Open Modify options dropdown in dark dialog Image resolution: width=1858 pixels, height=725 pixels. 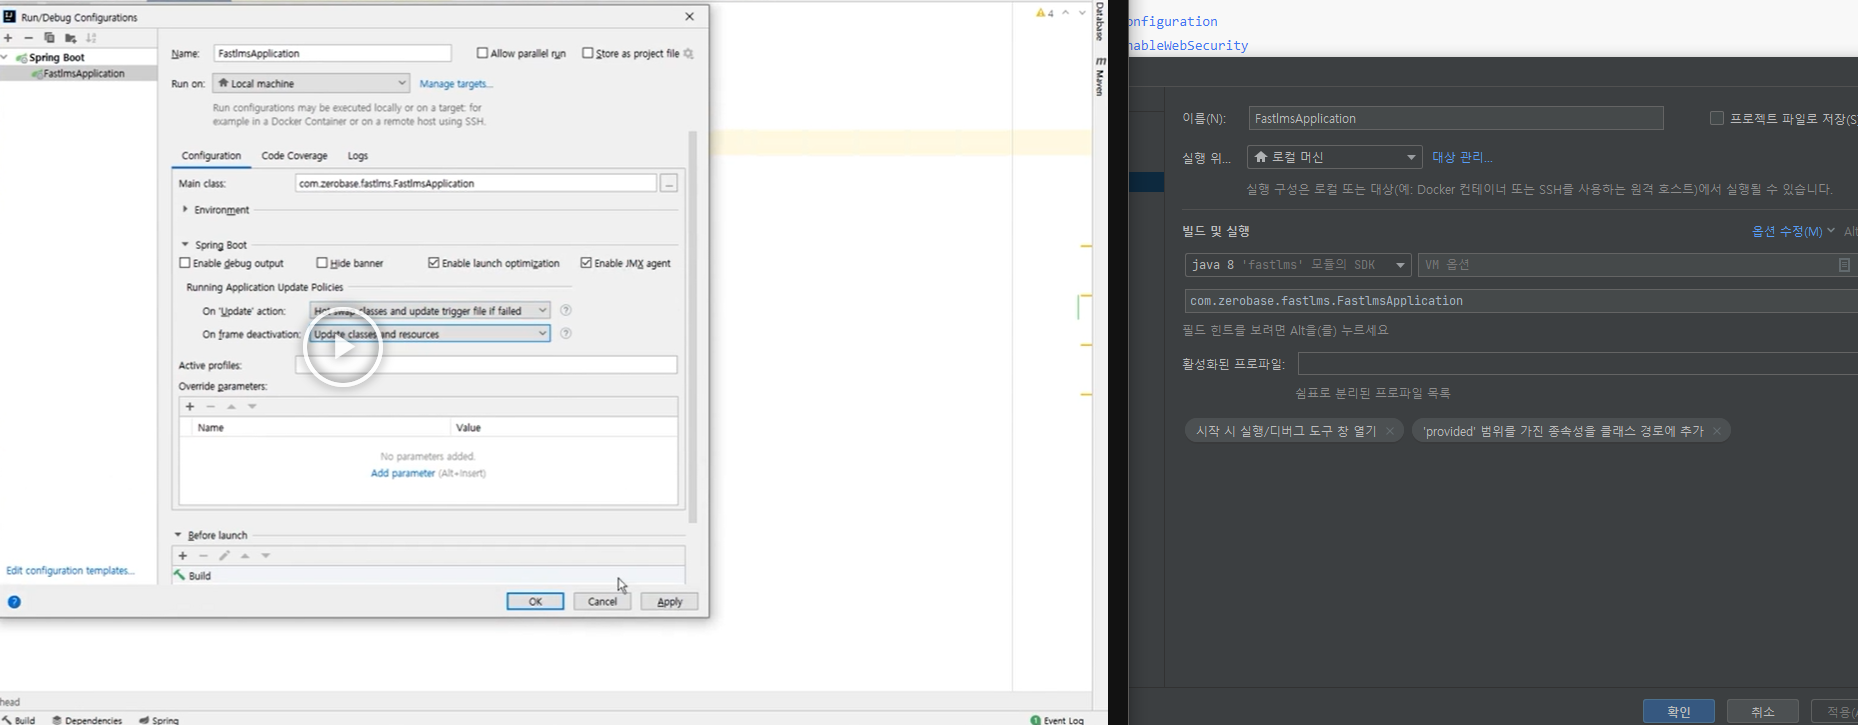coord(1793,231)
